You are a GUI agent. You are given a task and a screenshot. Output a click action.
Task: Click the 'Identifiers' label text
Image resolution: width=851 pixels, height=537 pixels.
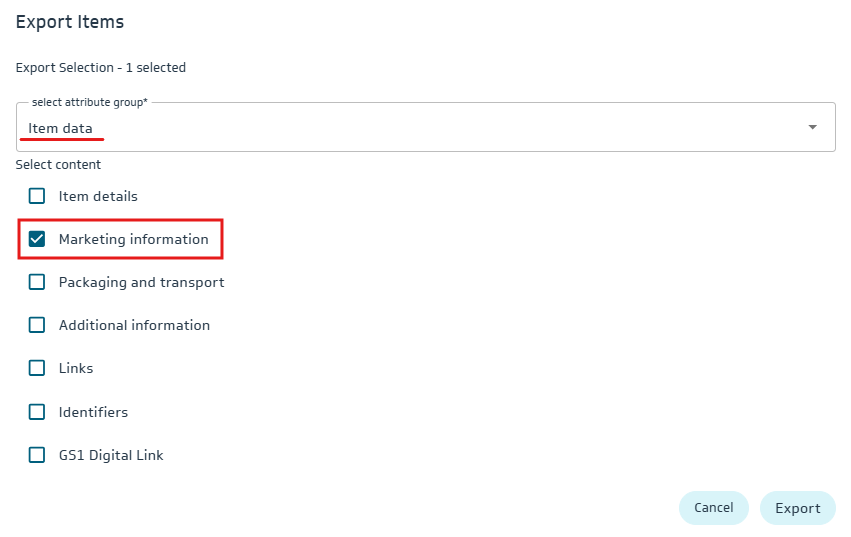point(93,412)
